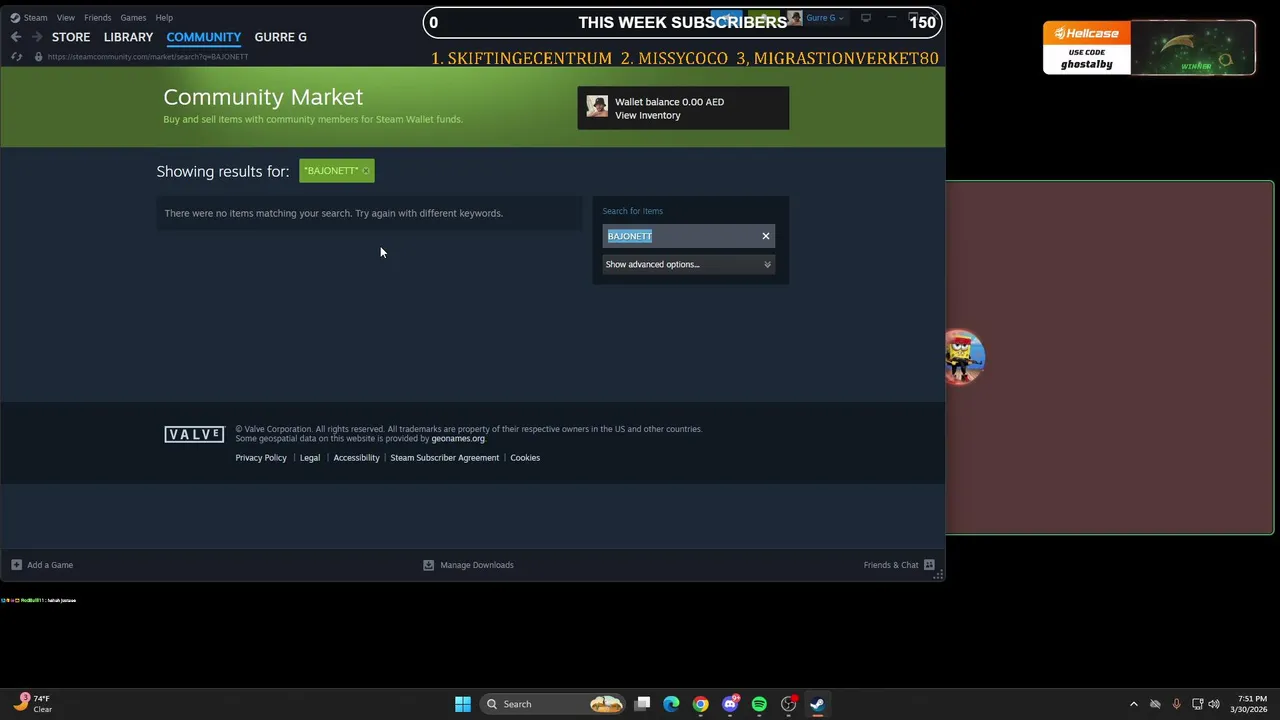Show hidden system tray icons
The image size is (1280, 720).
[x=1133, y=704]
